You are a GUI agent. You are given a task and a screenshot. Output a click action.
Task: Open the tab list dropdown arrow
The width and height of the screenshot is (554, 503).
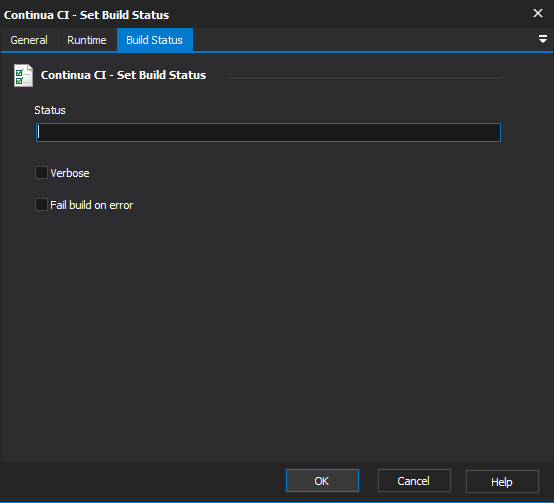coord(543,39)
